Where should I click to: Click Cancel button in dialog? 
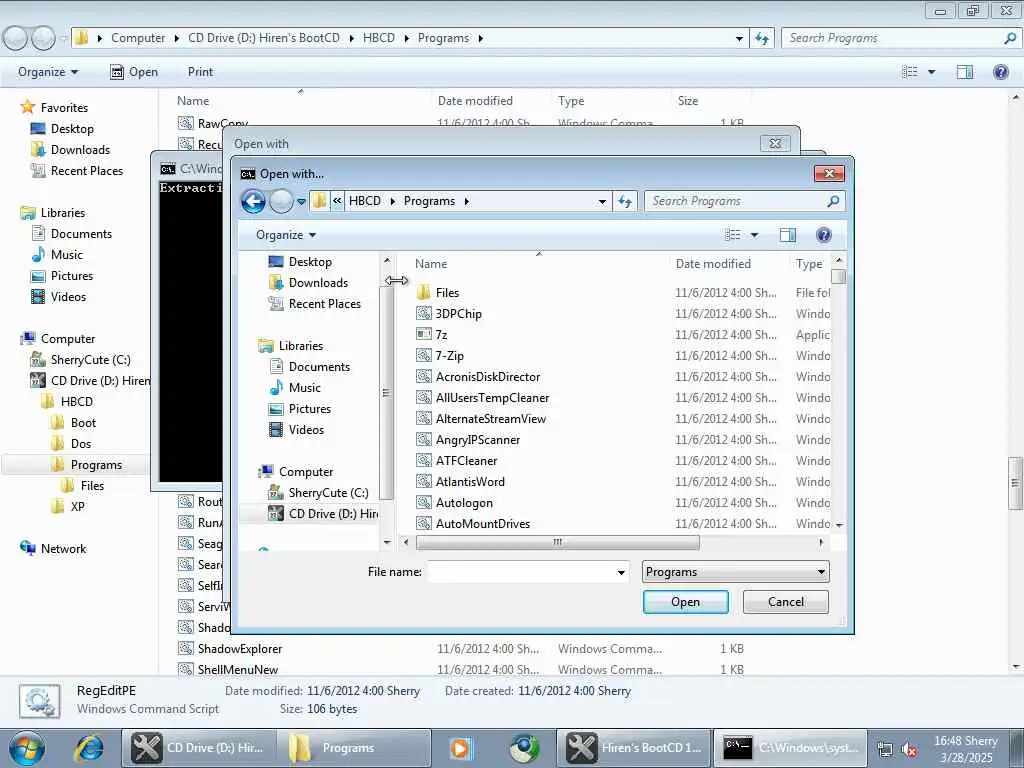(786, 602)
